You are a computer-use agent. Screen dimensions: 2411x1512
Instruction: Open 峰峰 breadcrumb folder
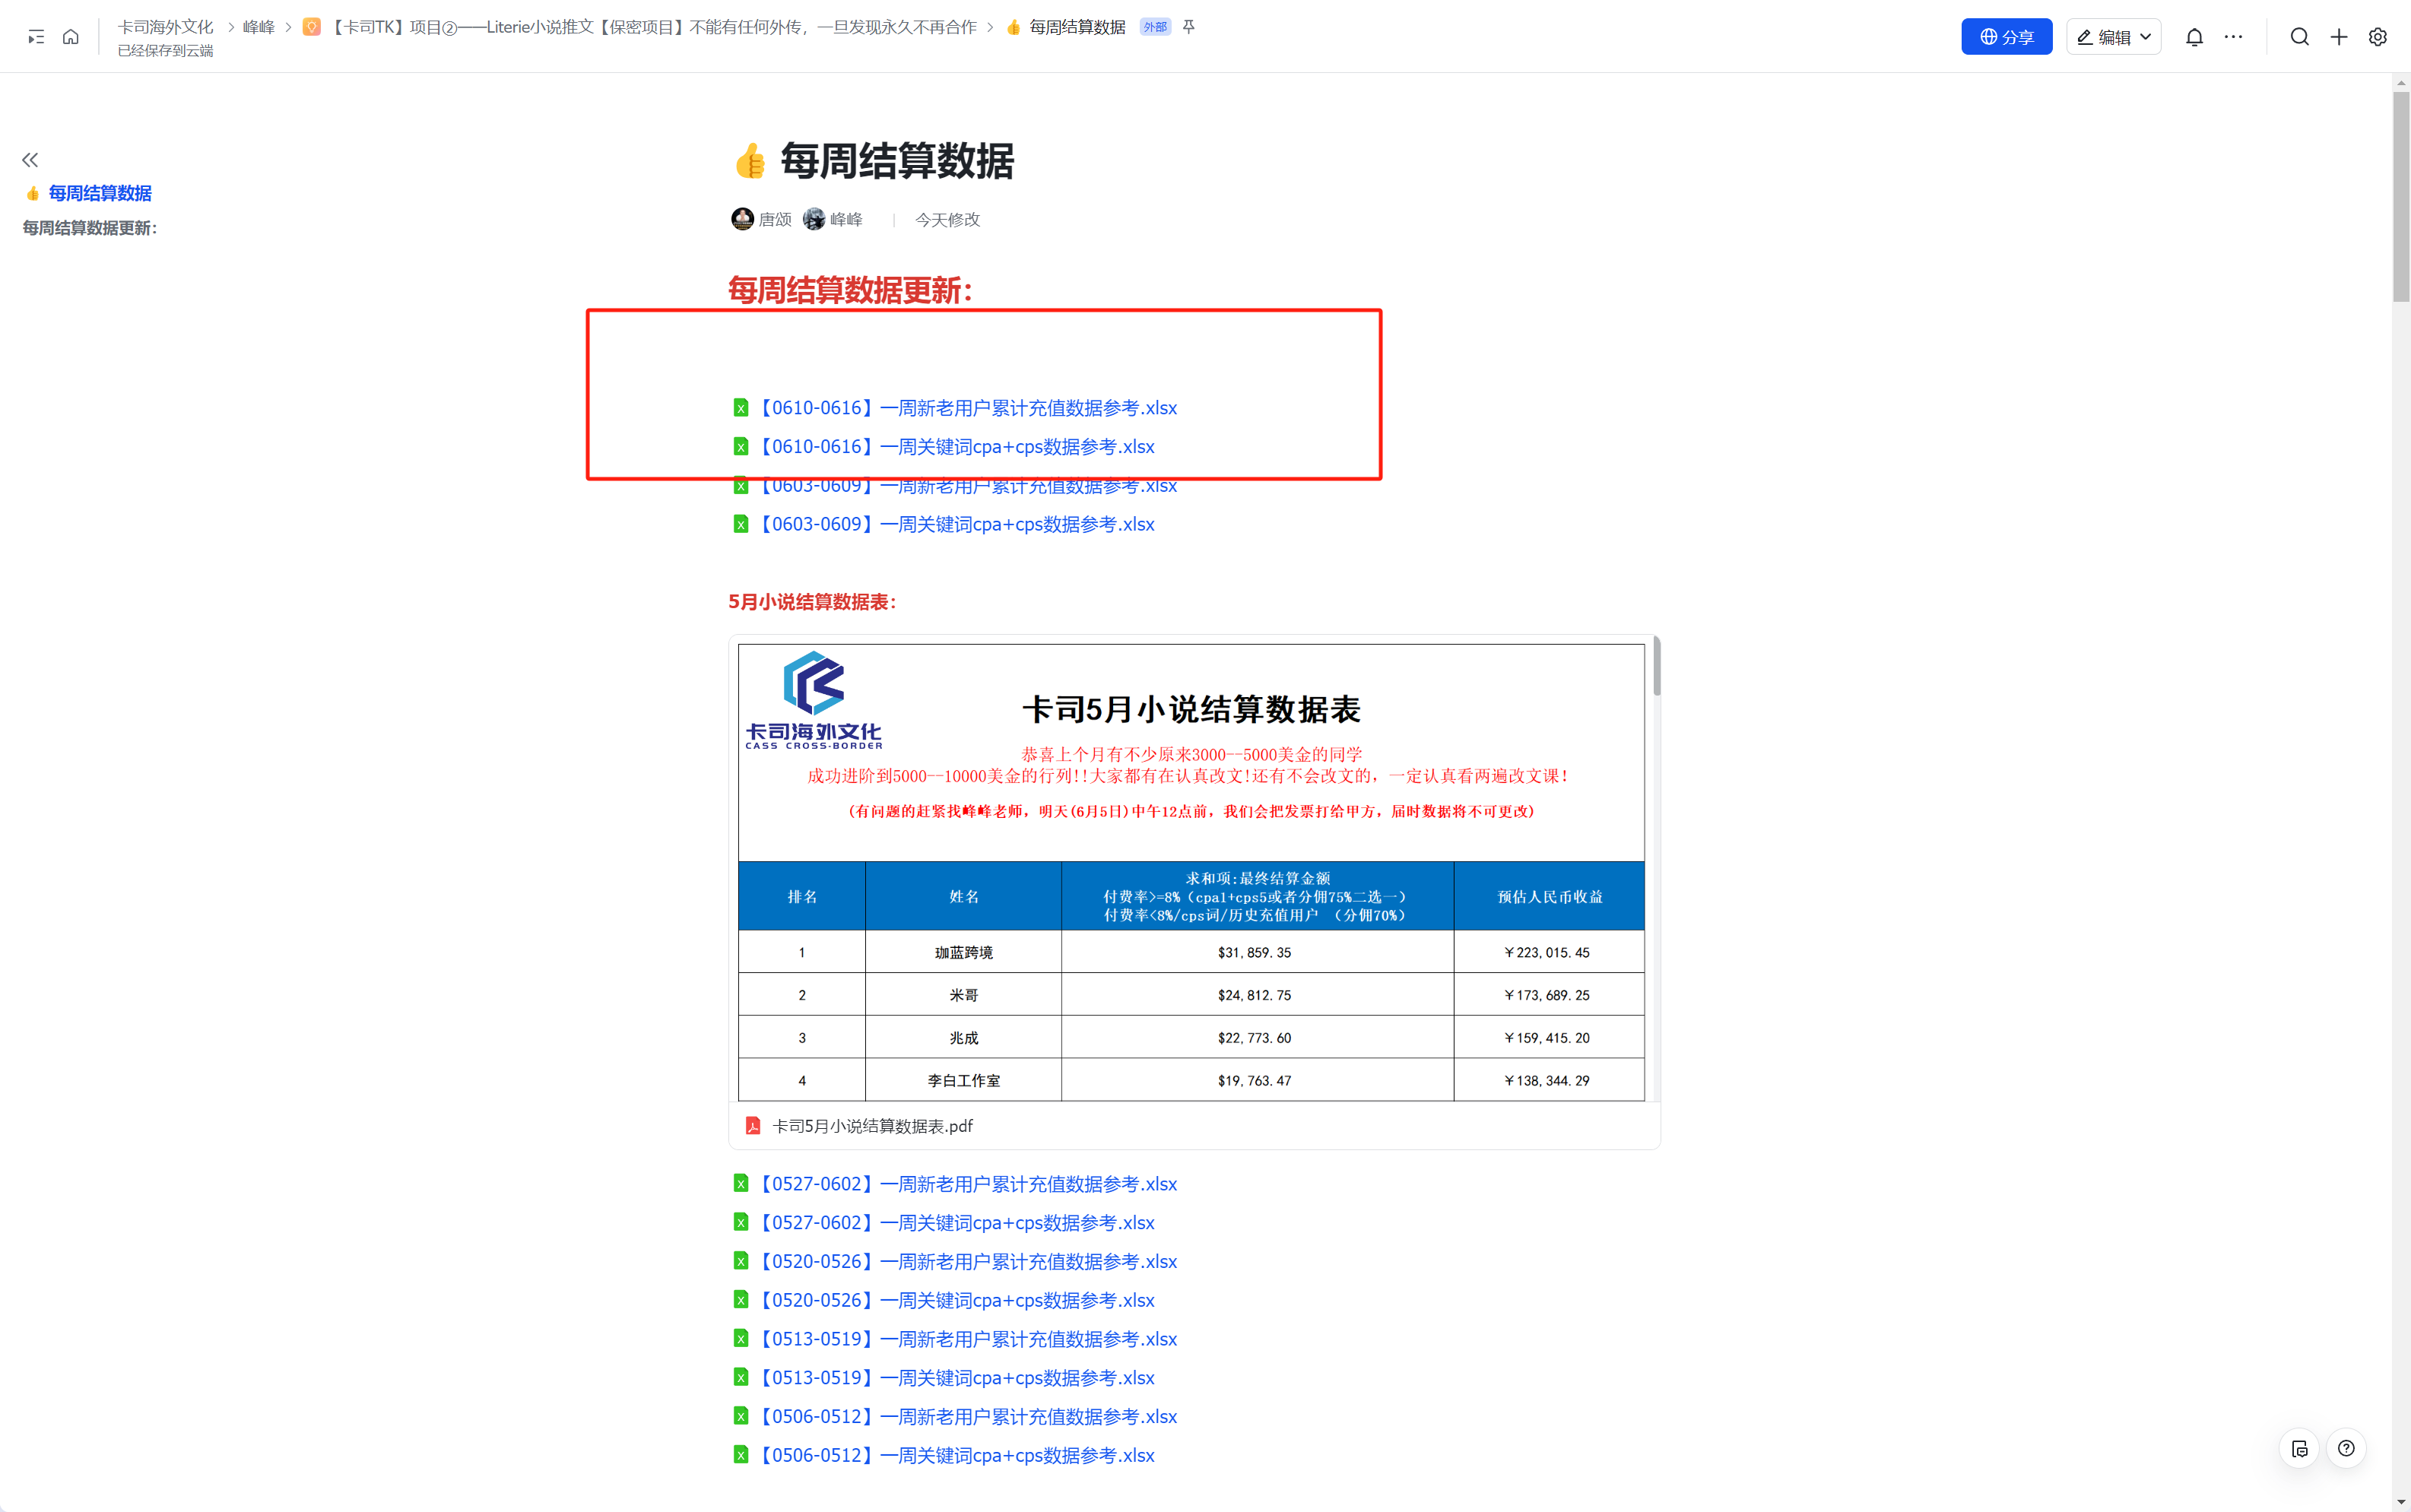click(x=259, y=27)
